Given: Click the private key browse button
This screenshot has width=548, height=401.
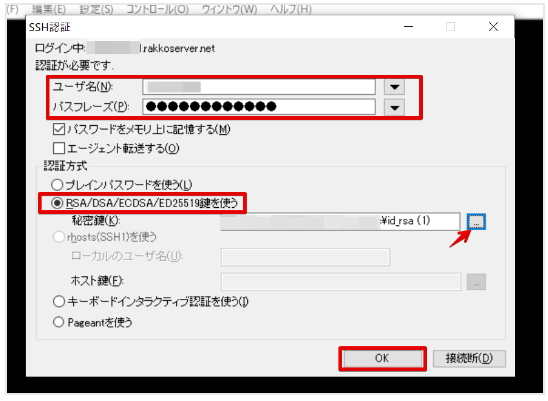Looking at the screenshot, I should point(476,221).
